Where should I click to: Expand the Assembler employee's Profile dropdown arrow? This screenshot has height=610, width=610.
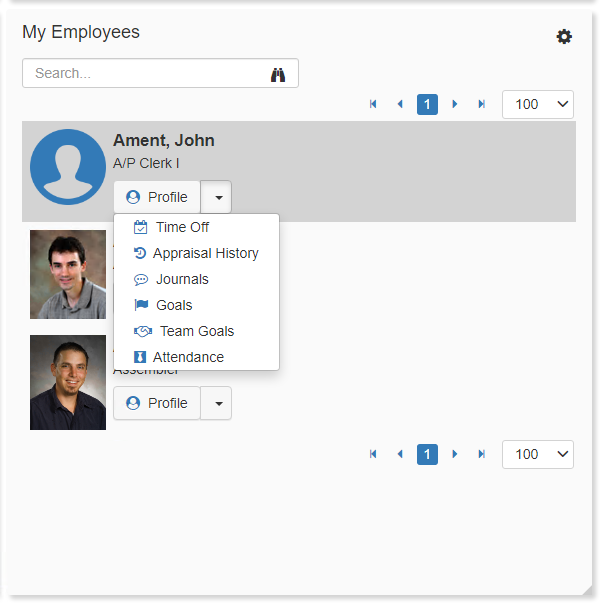click(x=217, y=403)
